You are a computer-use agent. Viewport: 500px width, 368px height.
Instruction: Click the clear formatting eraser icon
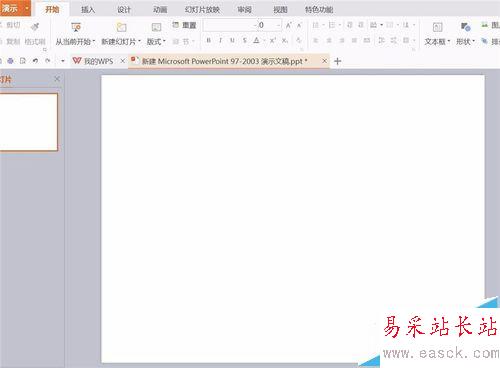(x=299, y=40)
